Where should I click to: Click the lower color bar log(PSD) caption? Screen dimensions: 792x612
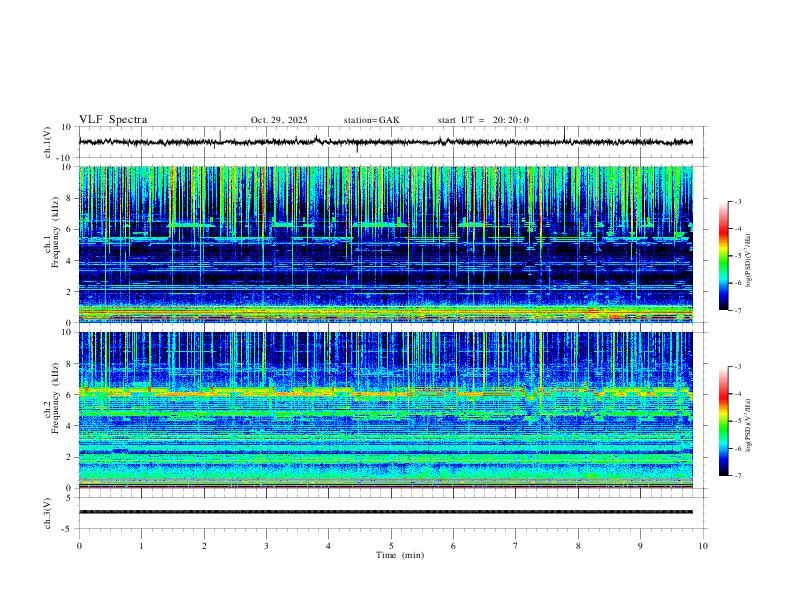point(749,425)
